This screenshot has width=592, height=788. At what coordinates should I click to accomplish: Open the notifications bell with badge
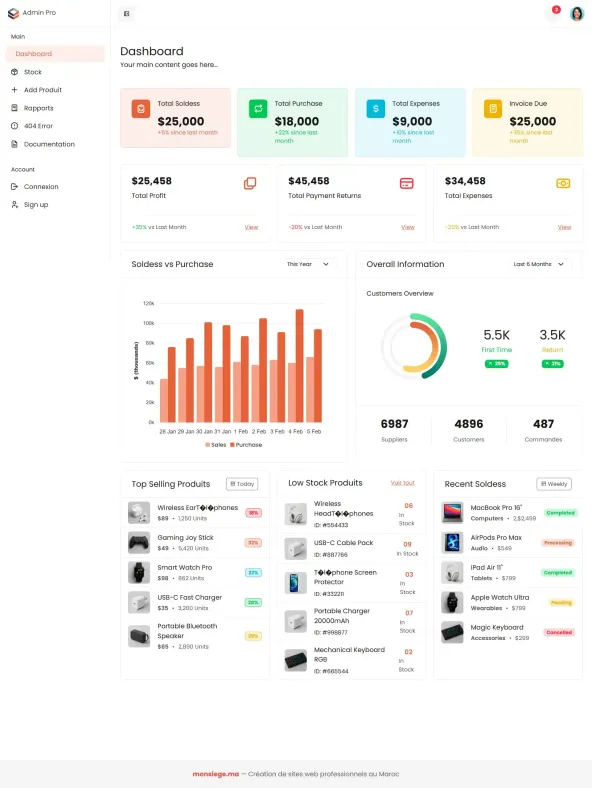(x=553, y=13)
